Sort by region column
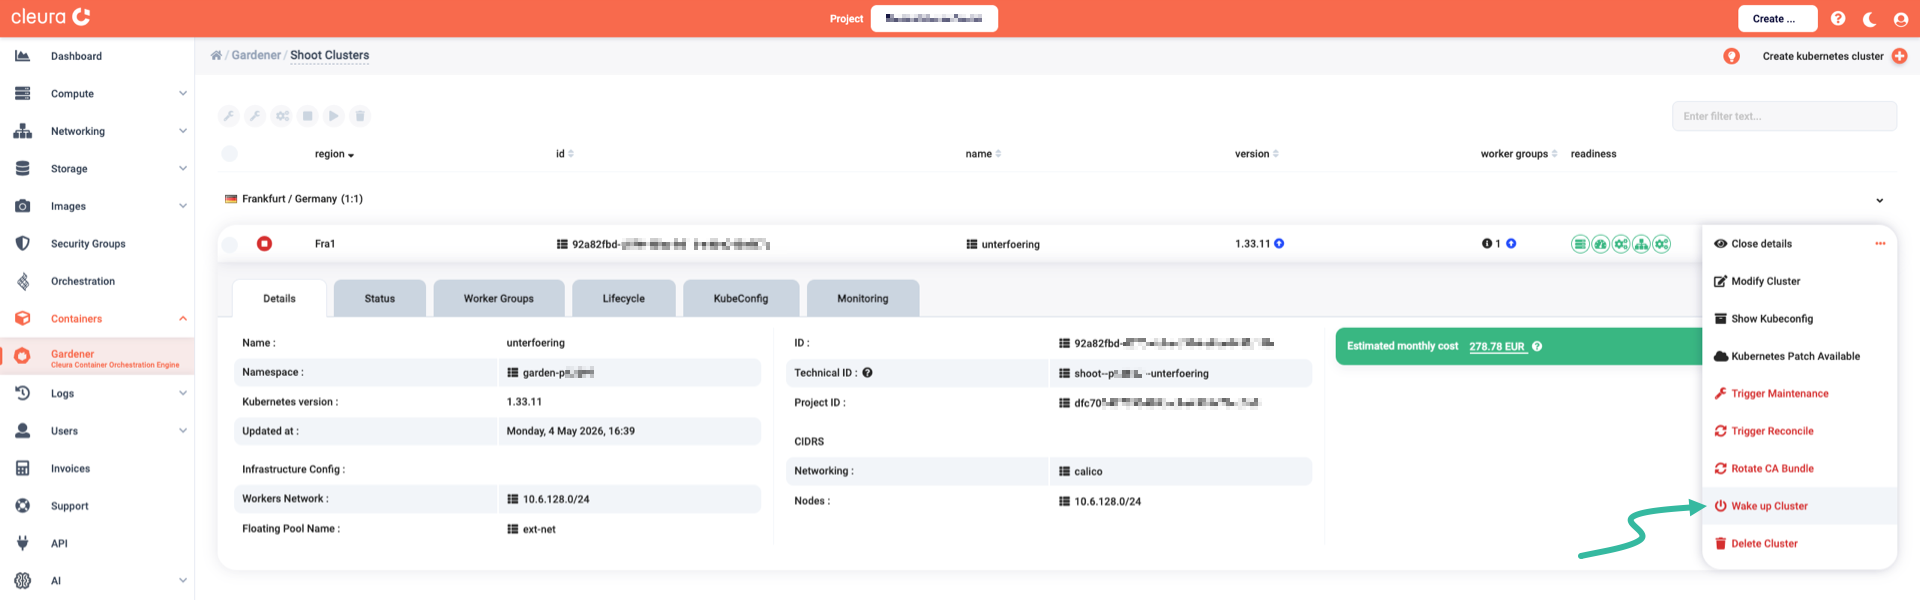The height and width of the screenshot is (600, 1920). pyautogui.click(x=334, y=154)
